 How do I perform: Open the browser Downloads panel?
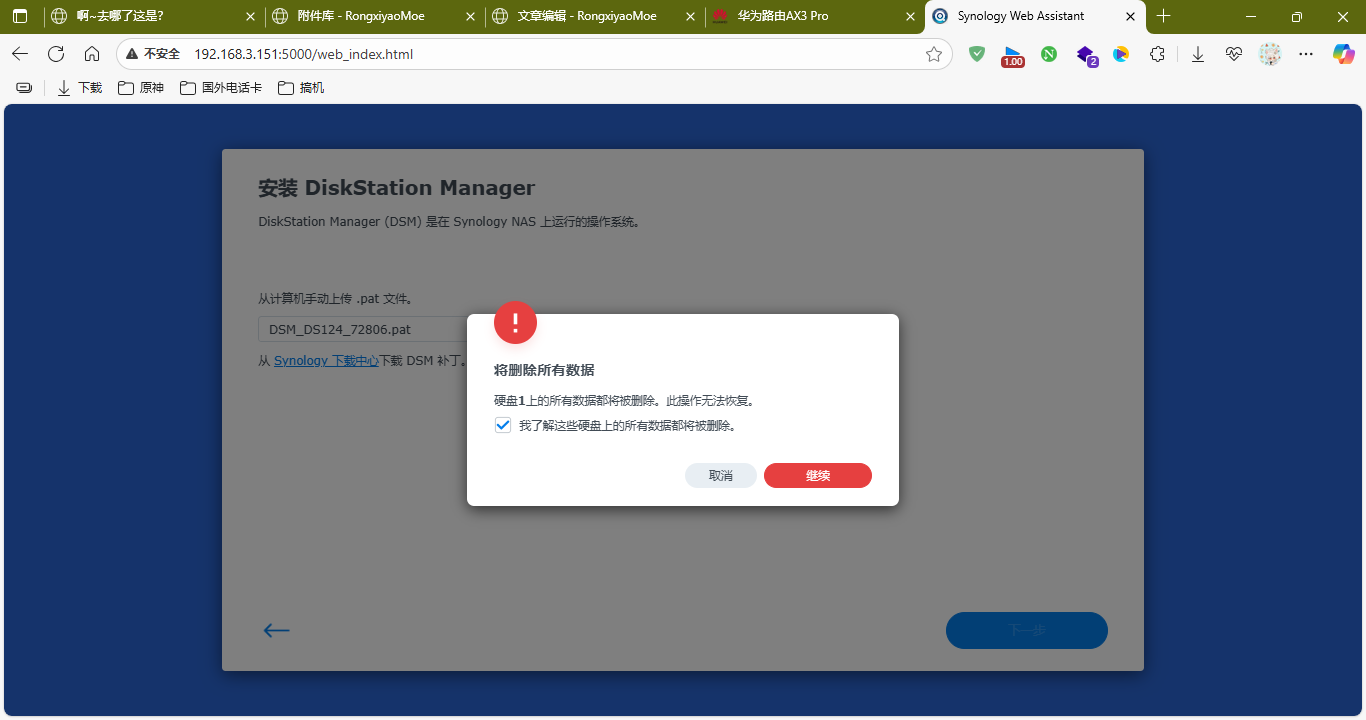pyautogui.click(x=1198, y=54)
